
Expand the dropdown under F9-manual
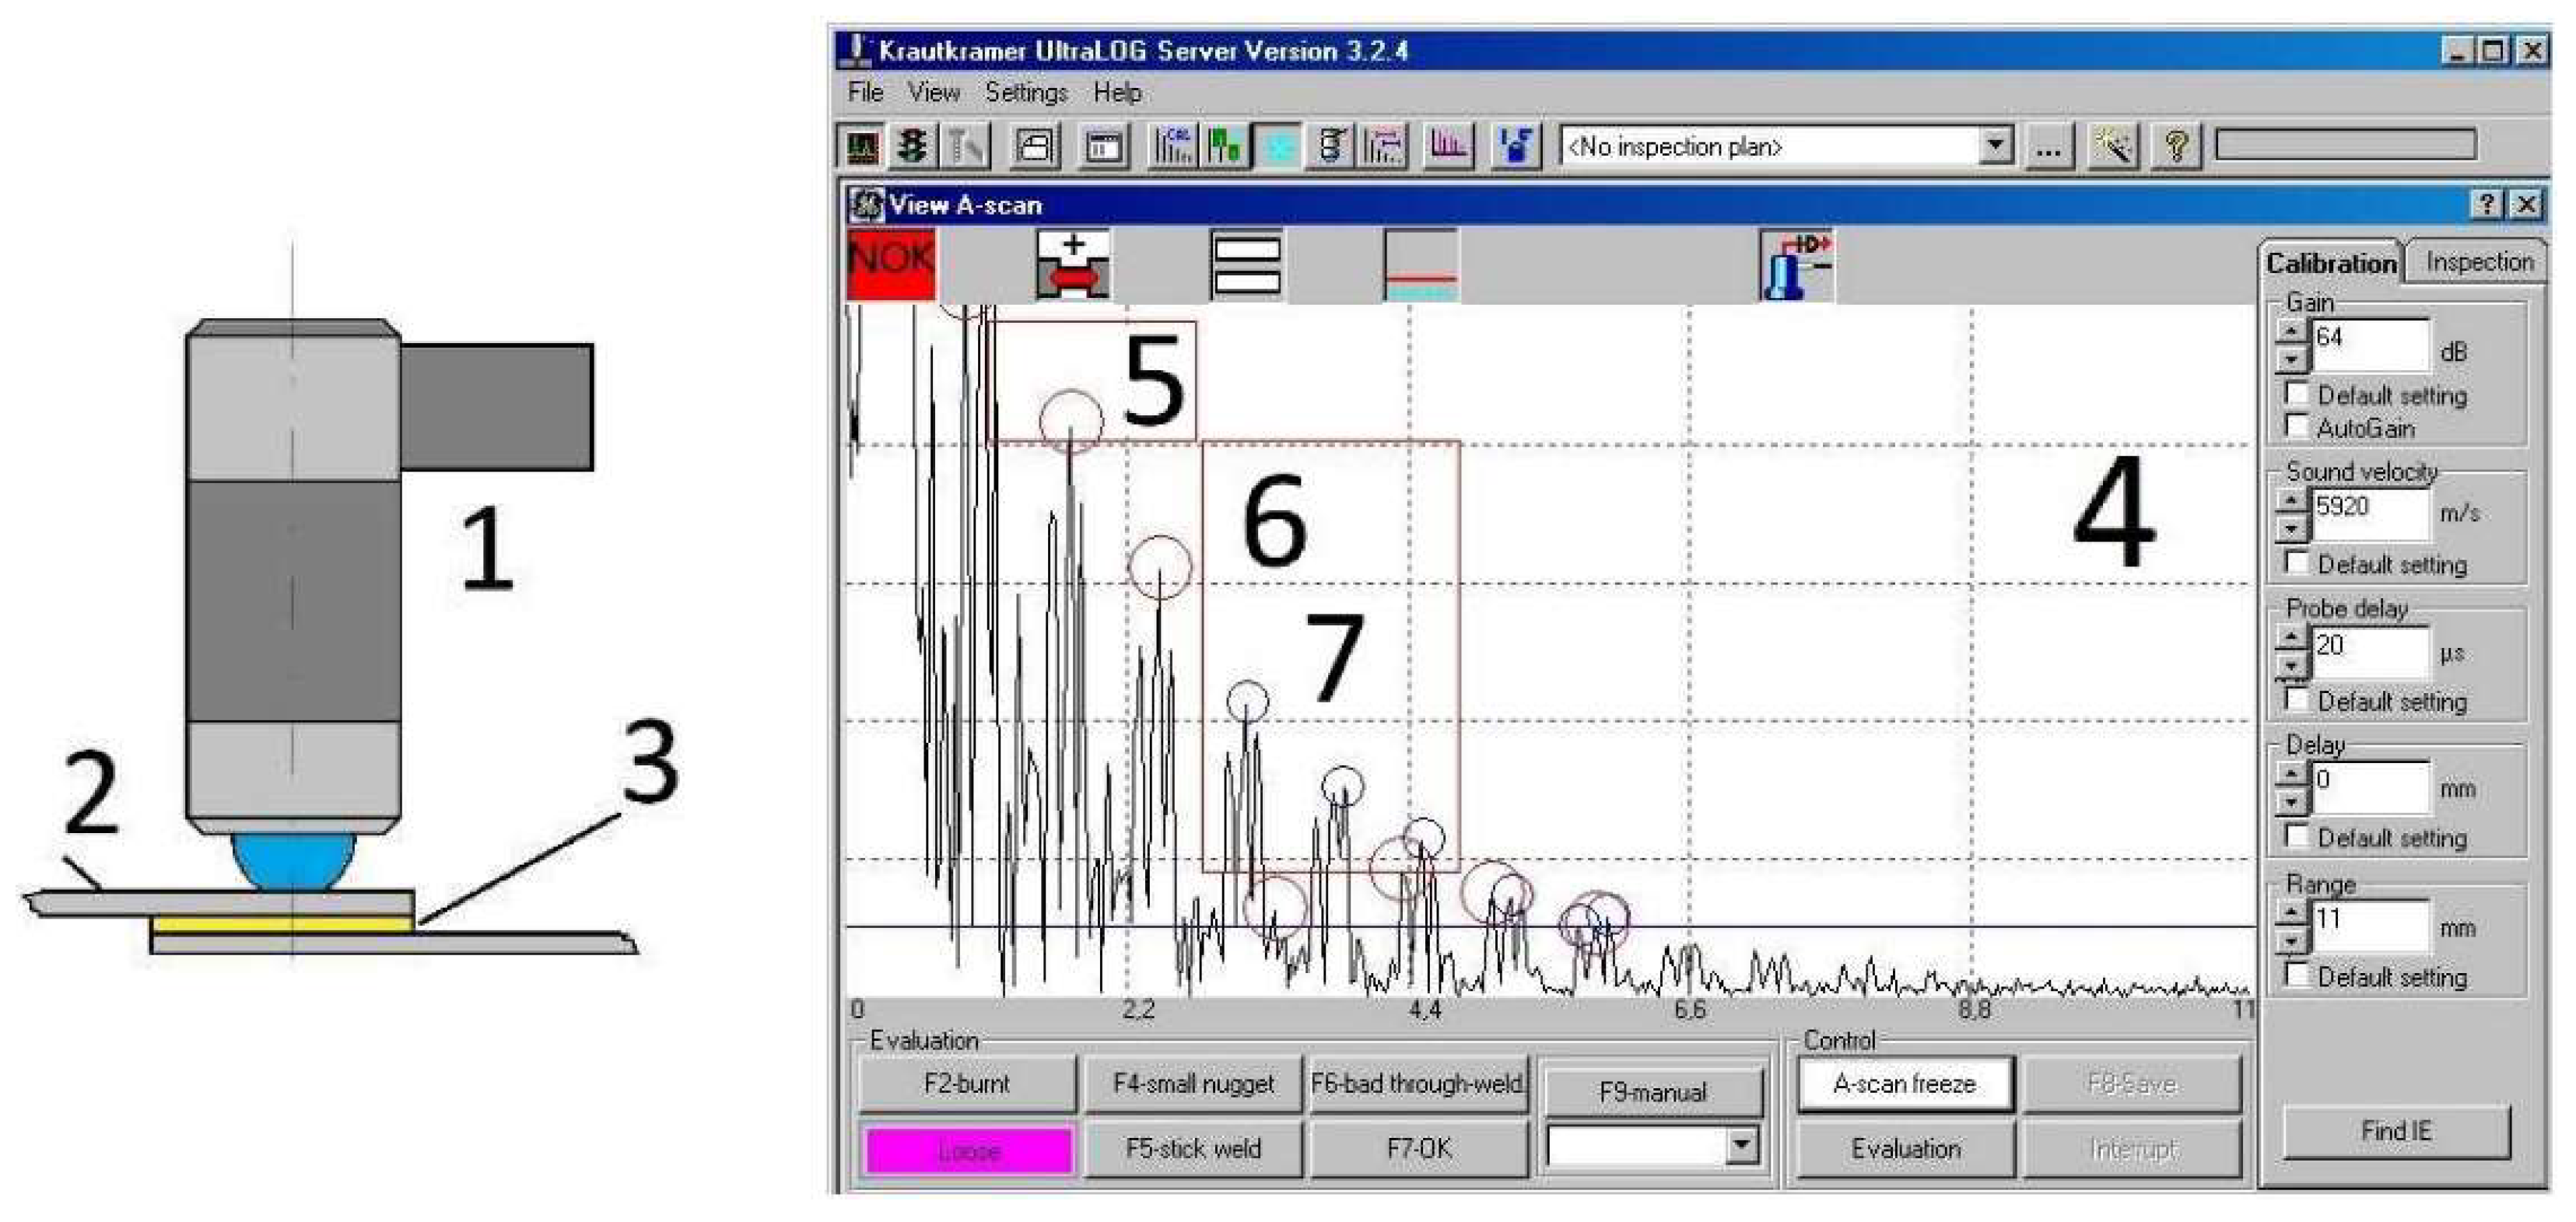pyautogui.click(x=1741, y=1145)
